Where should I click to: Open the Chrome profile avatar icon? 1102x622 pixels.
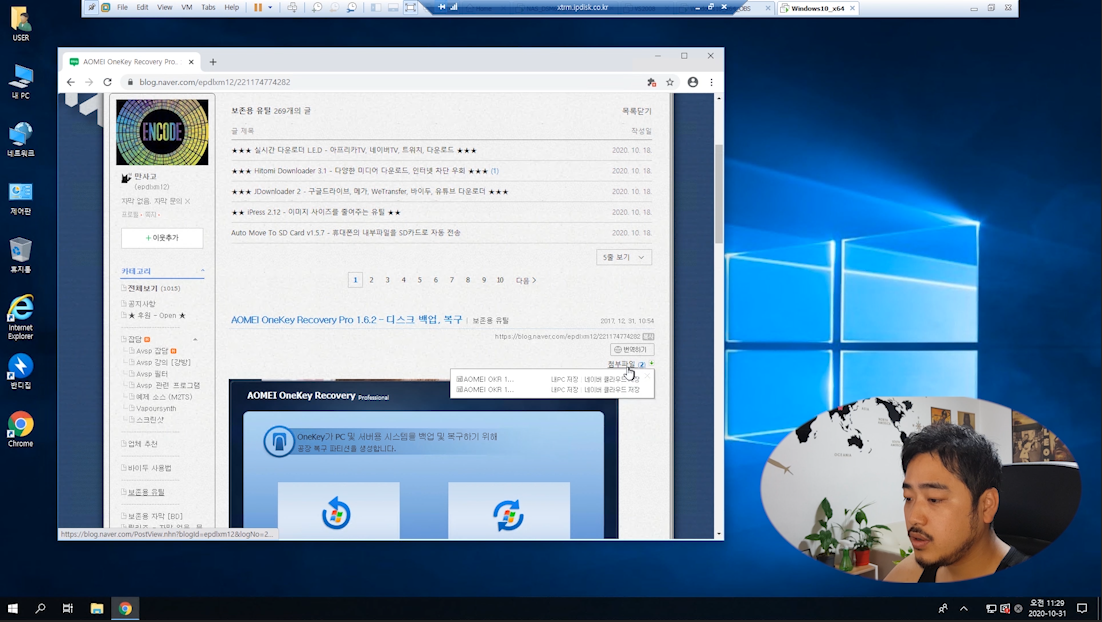tap(692, 82)
